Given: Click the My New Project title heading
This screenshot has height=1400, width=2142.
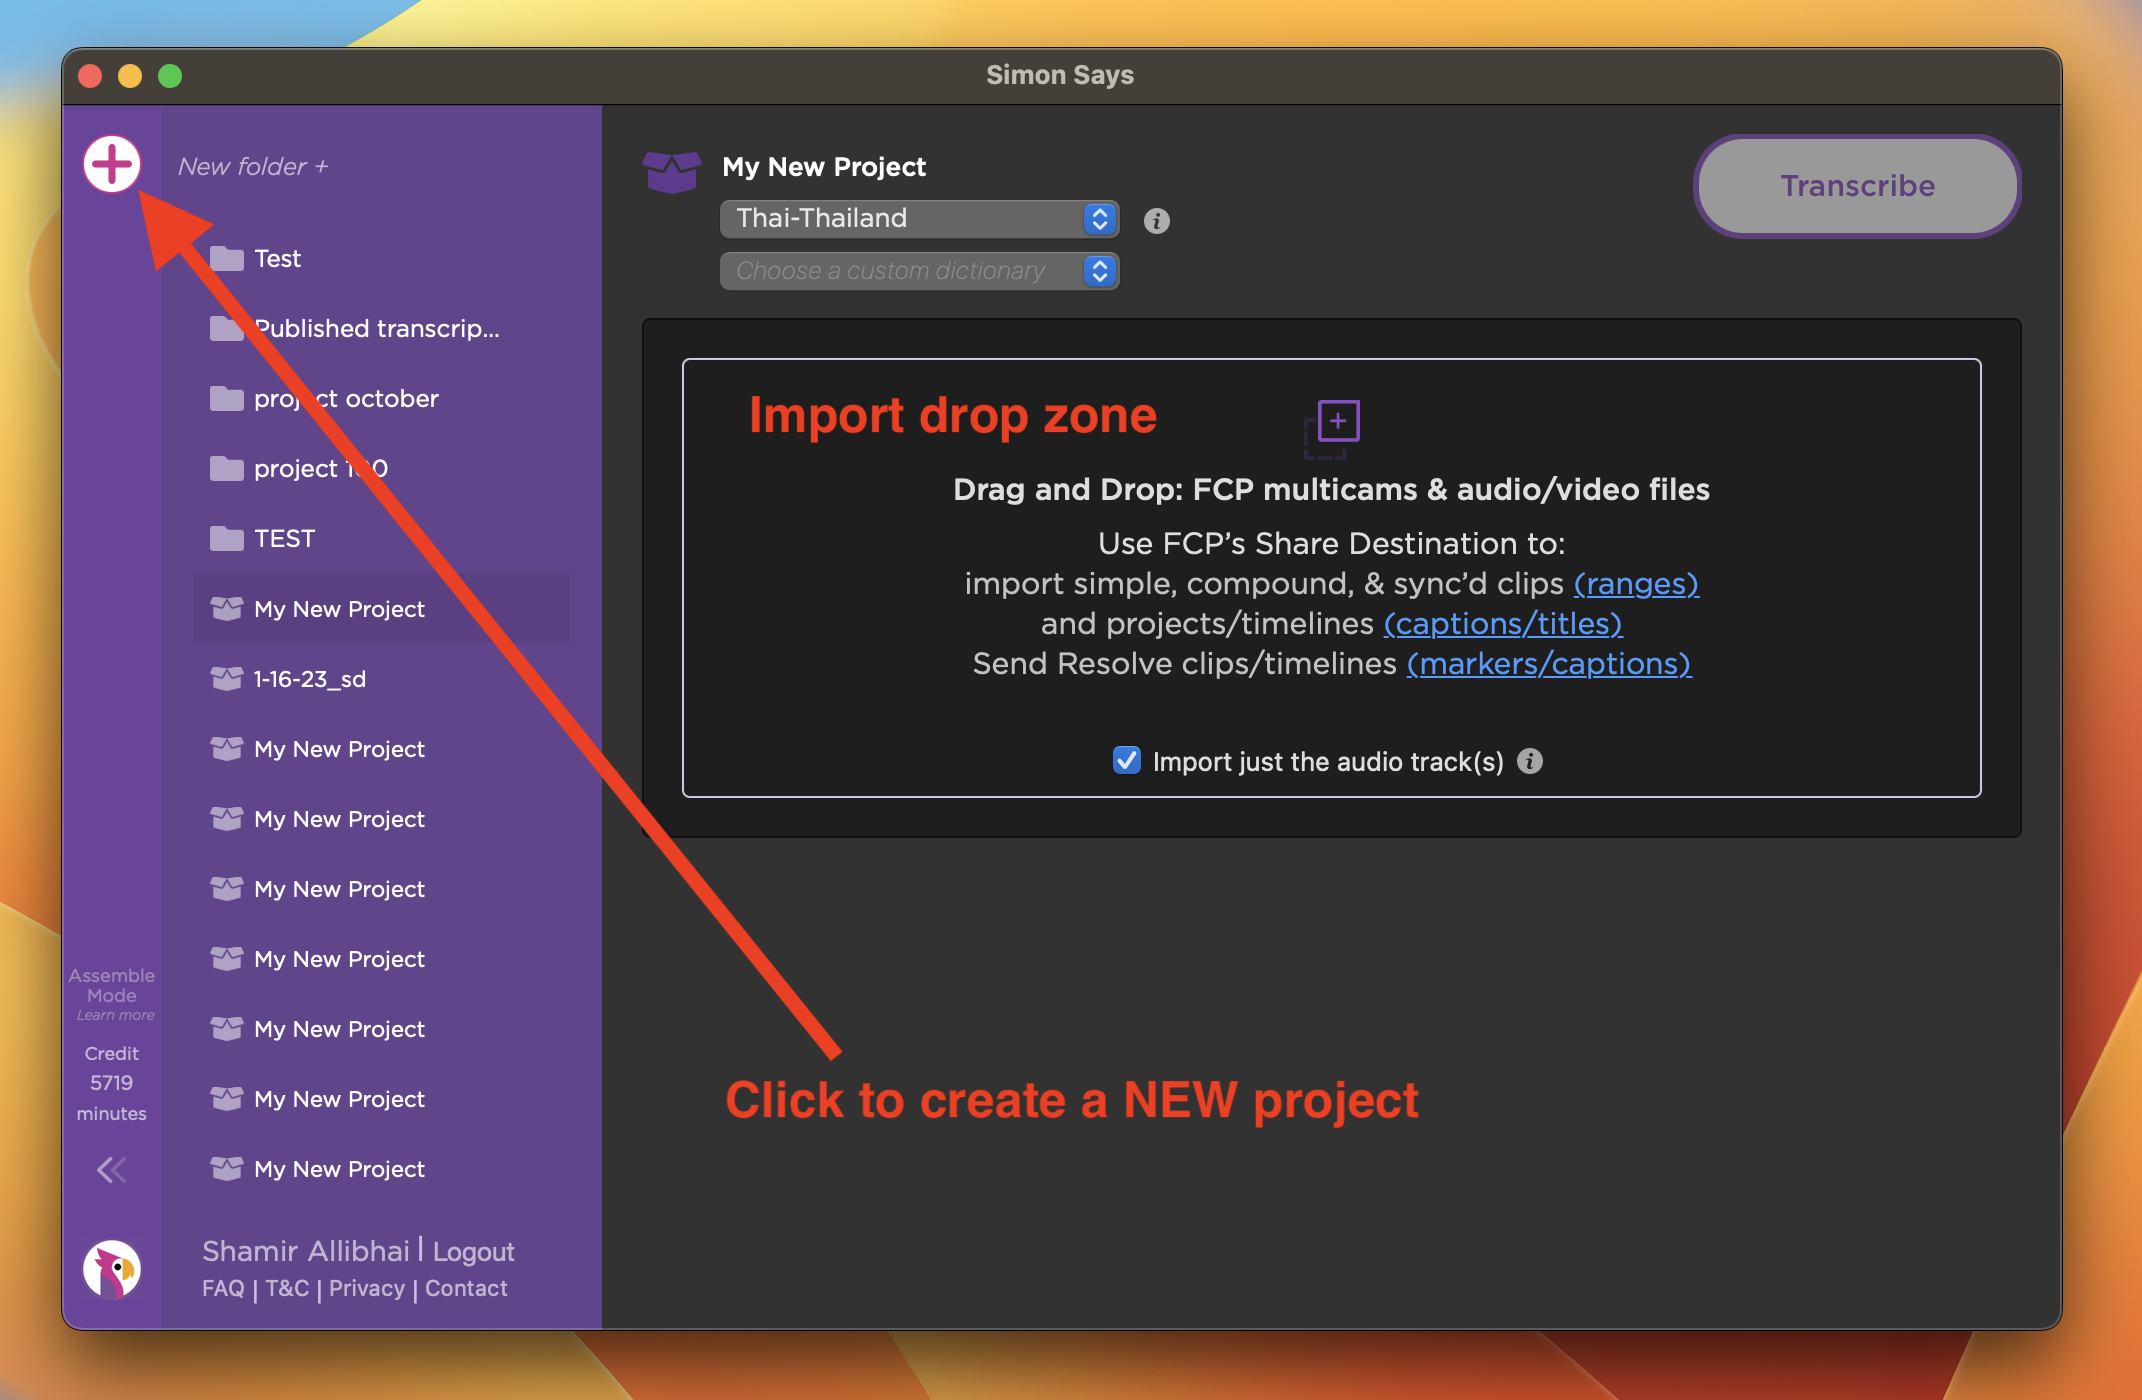Looking at the screenshot, I should click(824, 166).
